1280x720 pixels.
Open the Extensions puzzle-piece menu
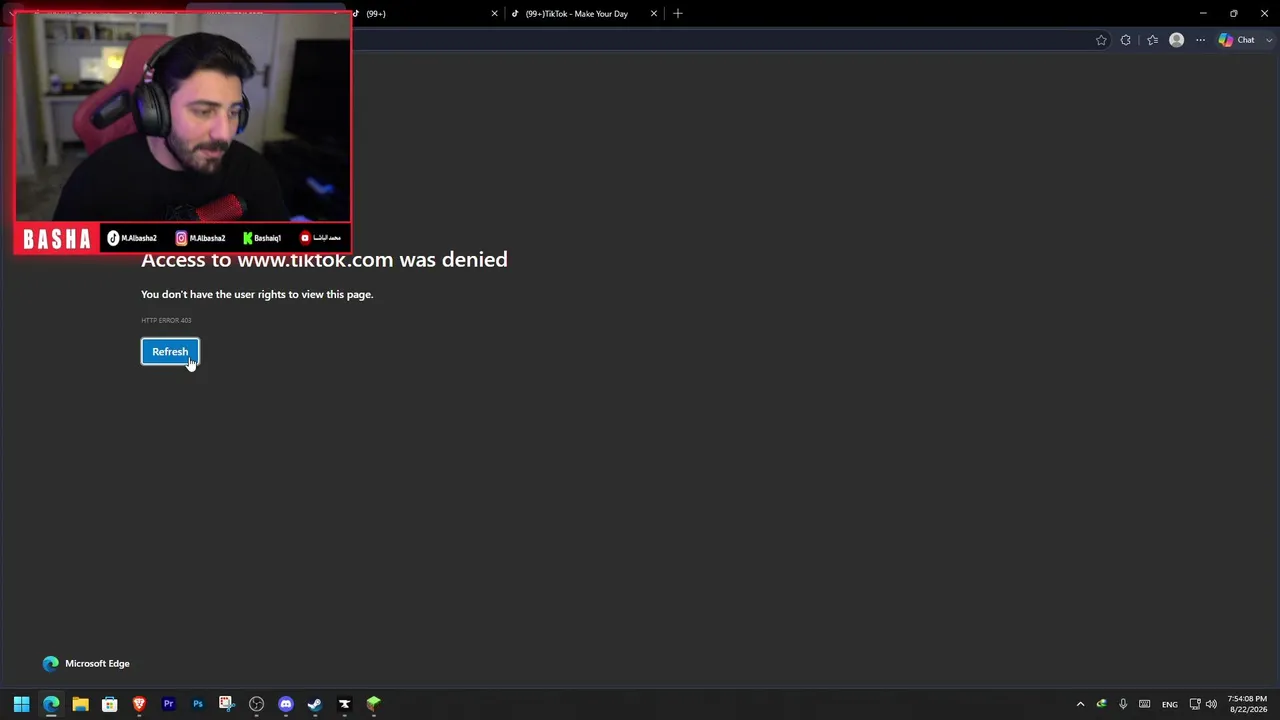pos(1126,40)
